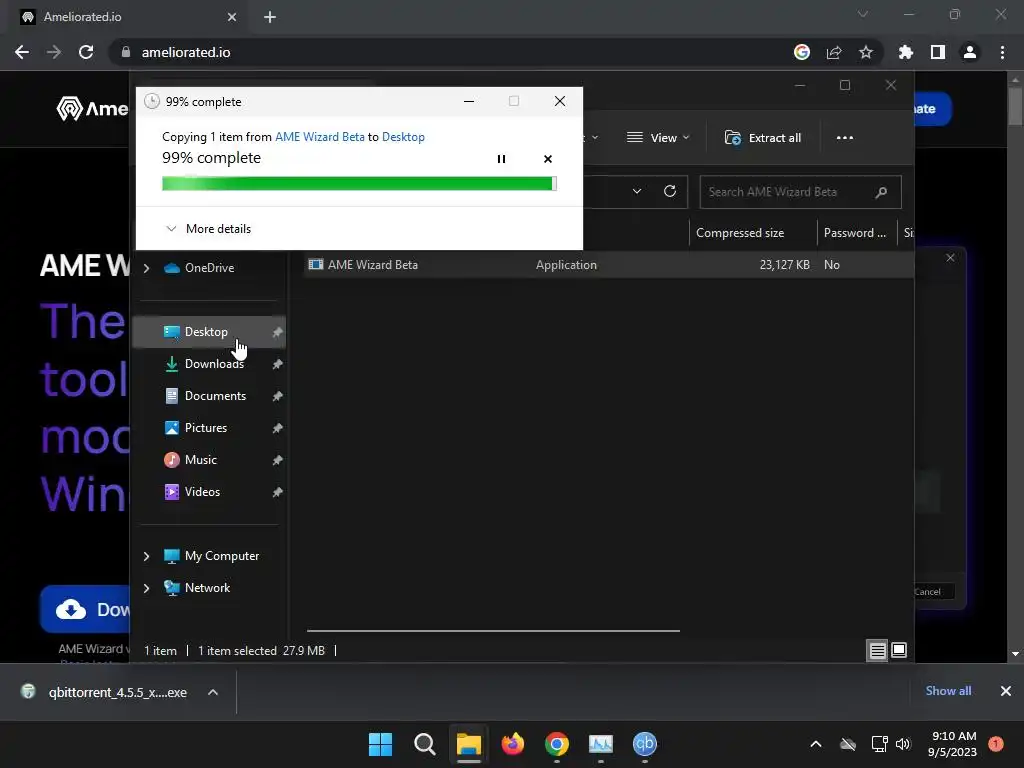Viewport: 1024px width, 768px height.
Task: Open the View menu in Explorer
Action: pos(658,138)
